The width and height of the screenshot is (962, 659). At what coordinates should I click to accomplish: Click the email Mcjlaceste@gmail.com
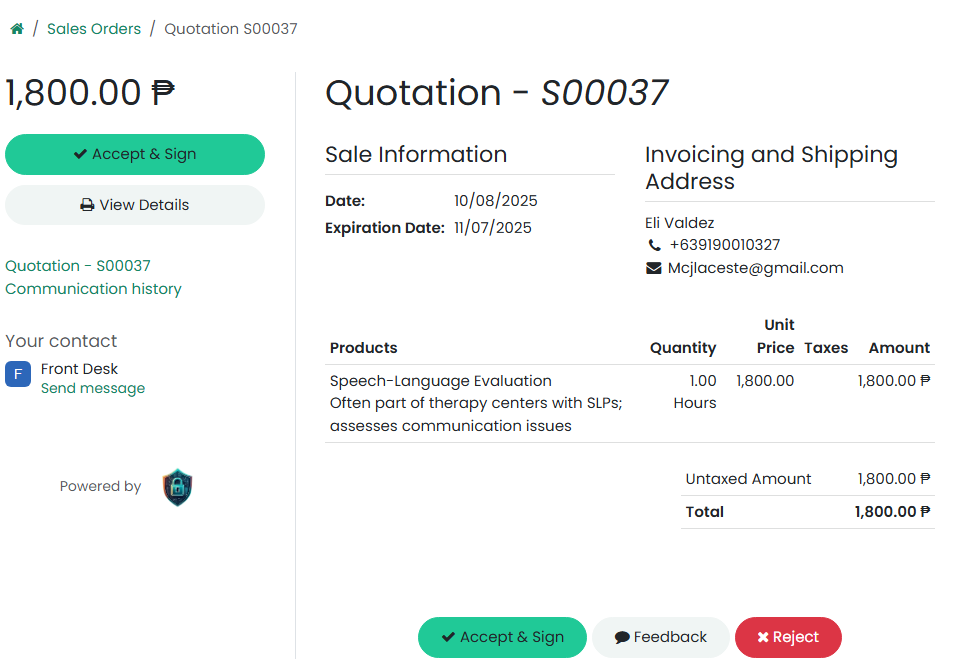tap(755, 268)
